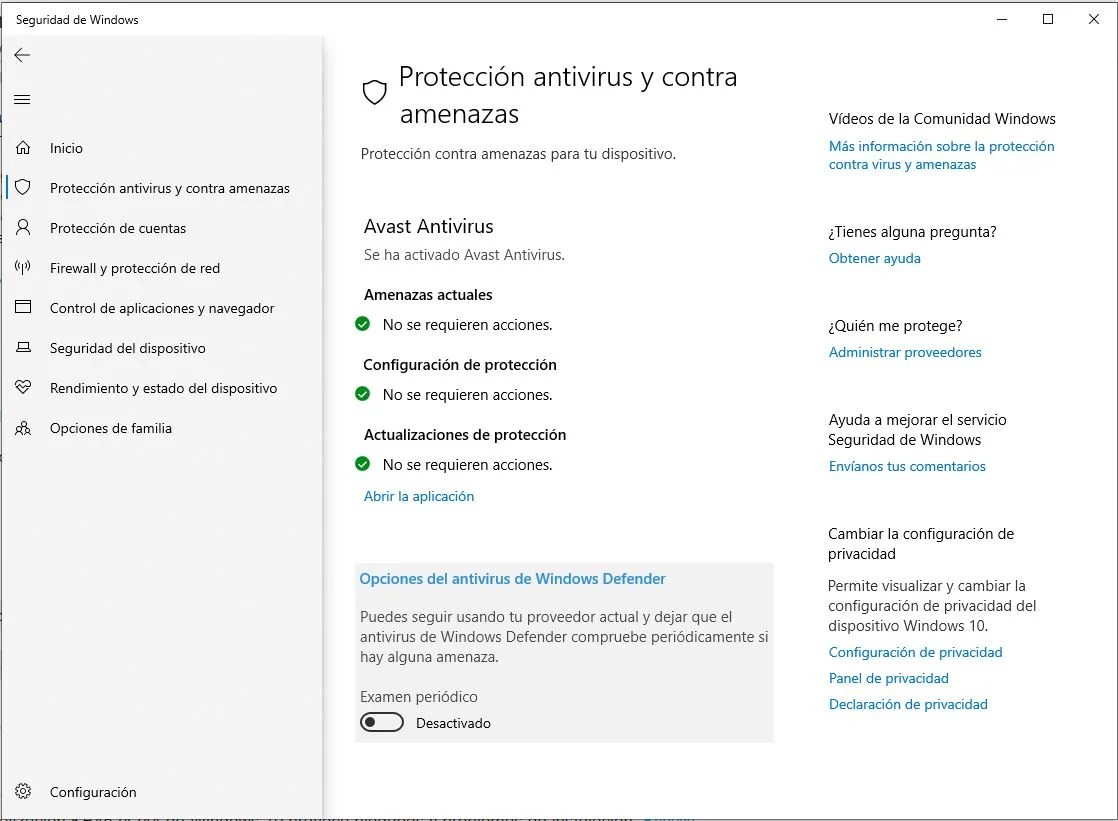Viewport: 1118px width, 821px height.
Task: Enable the Examen periódico toggle
Action: (382, 722)
